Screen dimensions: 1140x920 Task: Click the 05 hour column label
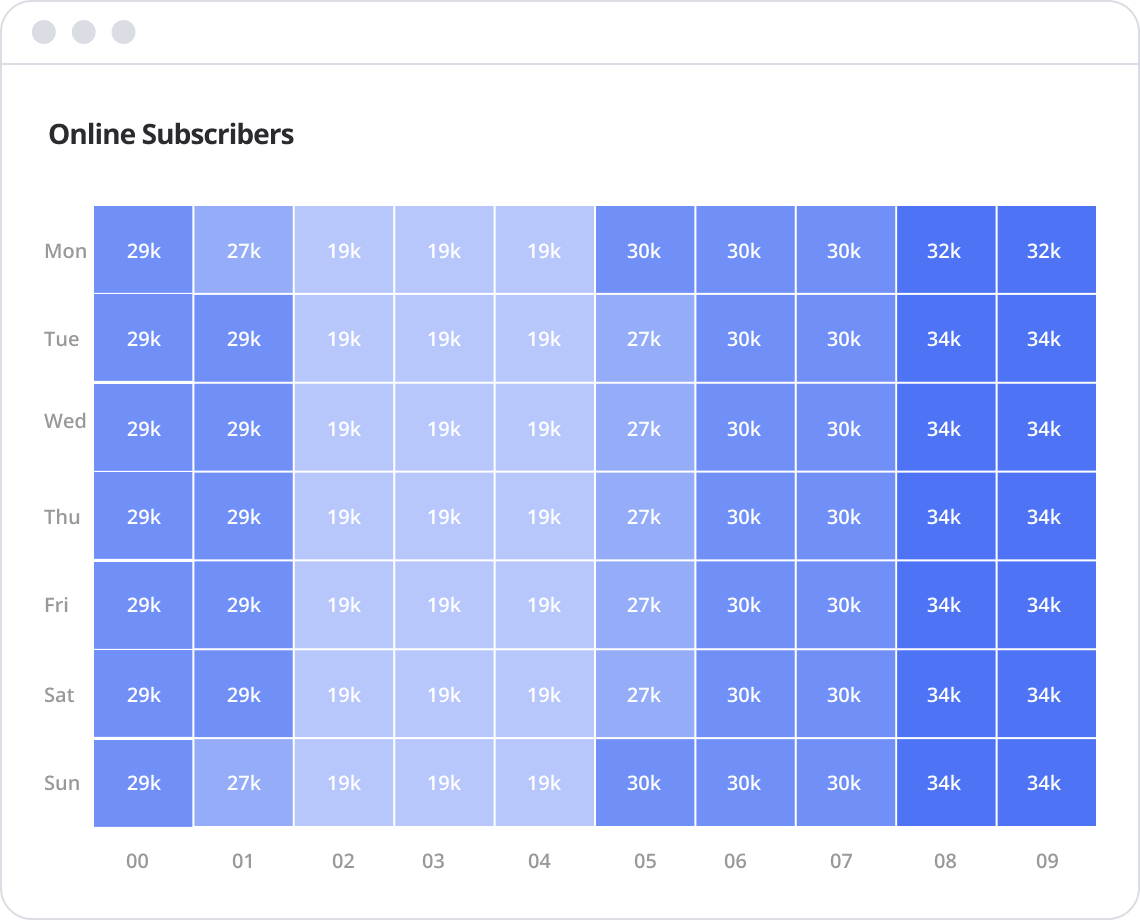pos(645,861)
